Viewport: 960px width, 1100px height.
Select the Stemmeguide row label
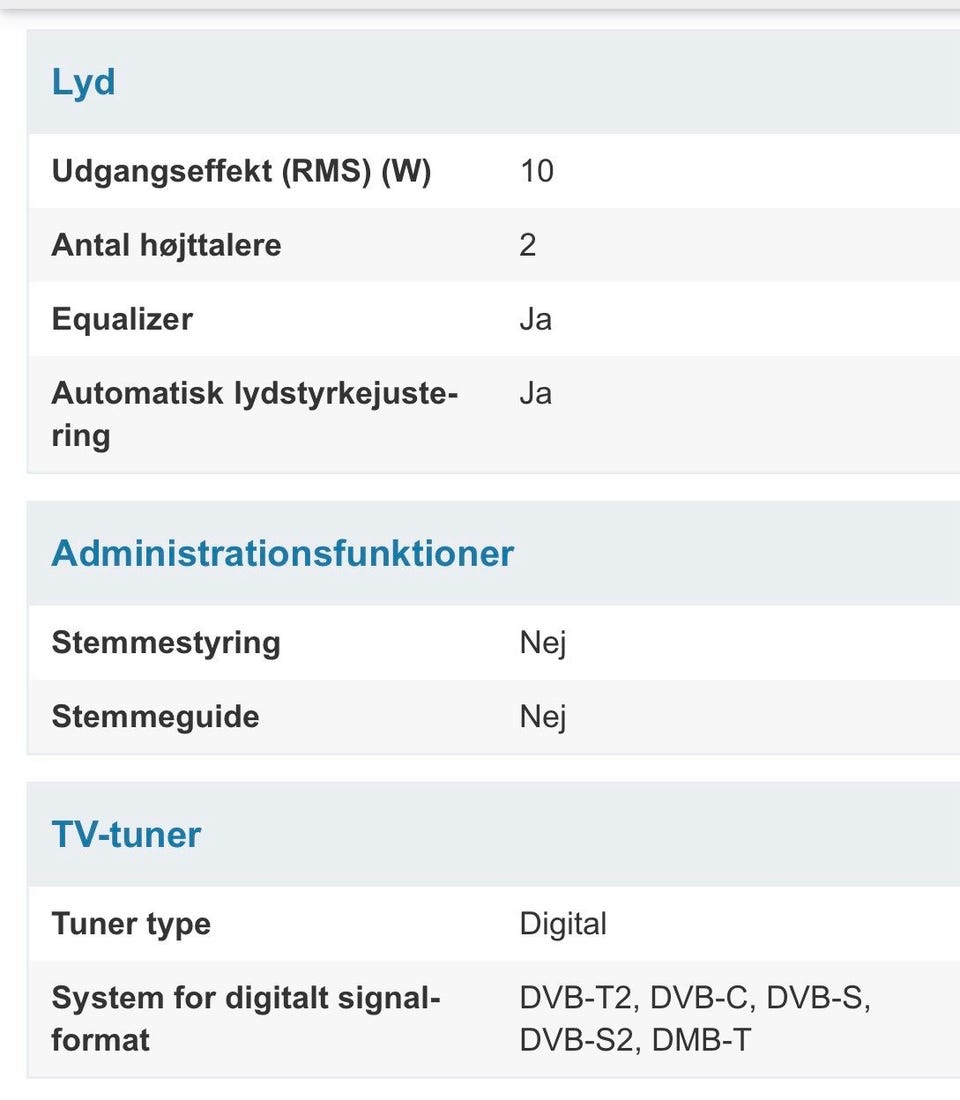pos(155,716)
